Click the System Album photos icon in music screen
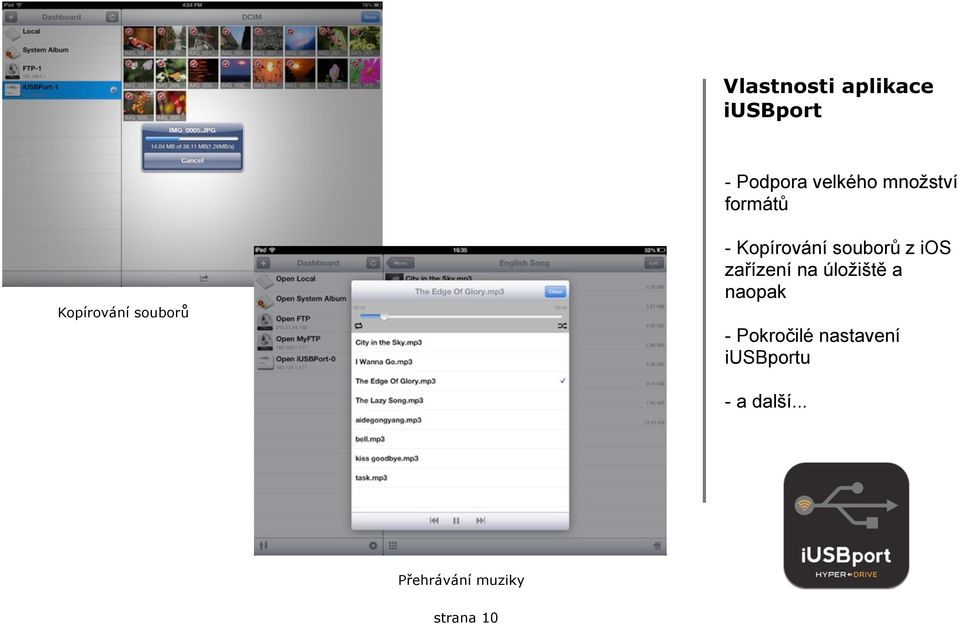The image size is (959, 624). (265, 300)
